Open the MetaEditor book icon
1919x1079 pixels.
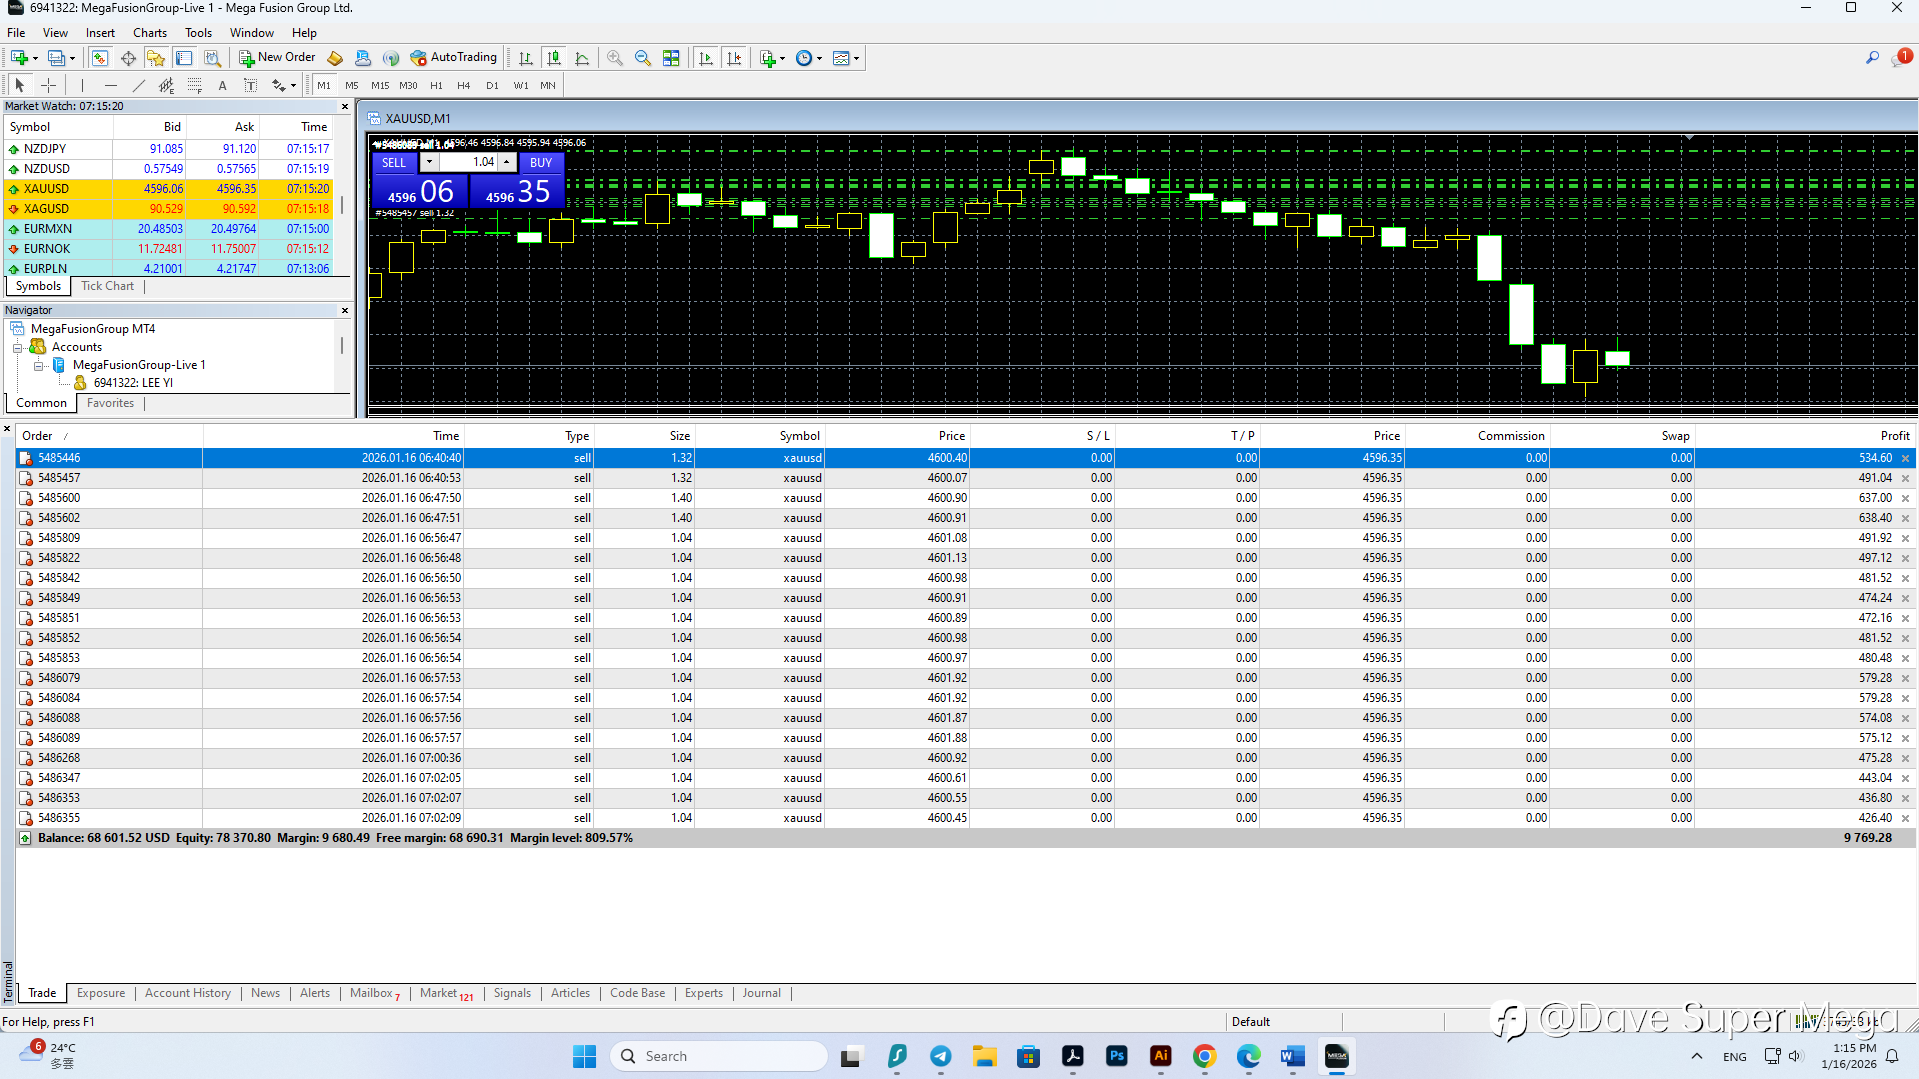(x=335, y=58)
